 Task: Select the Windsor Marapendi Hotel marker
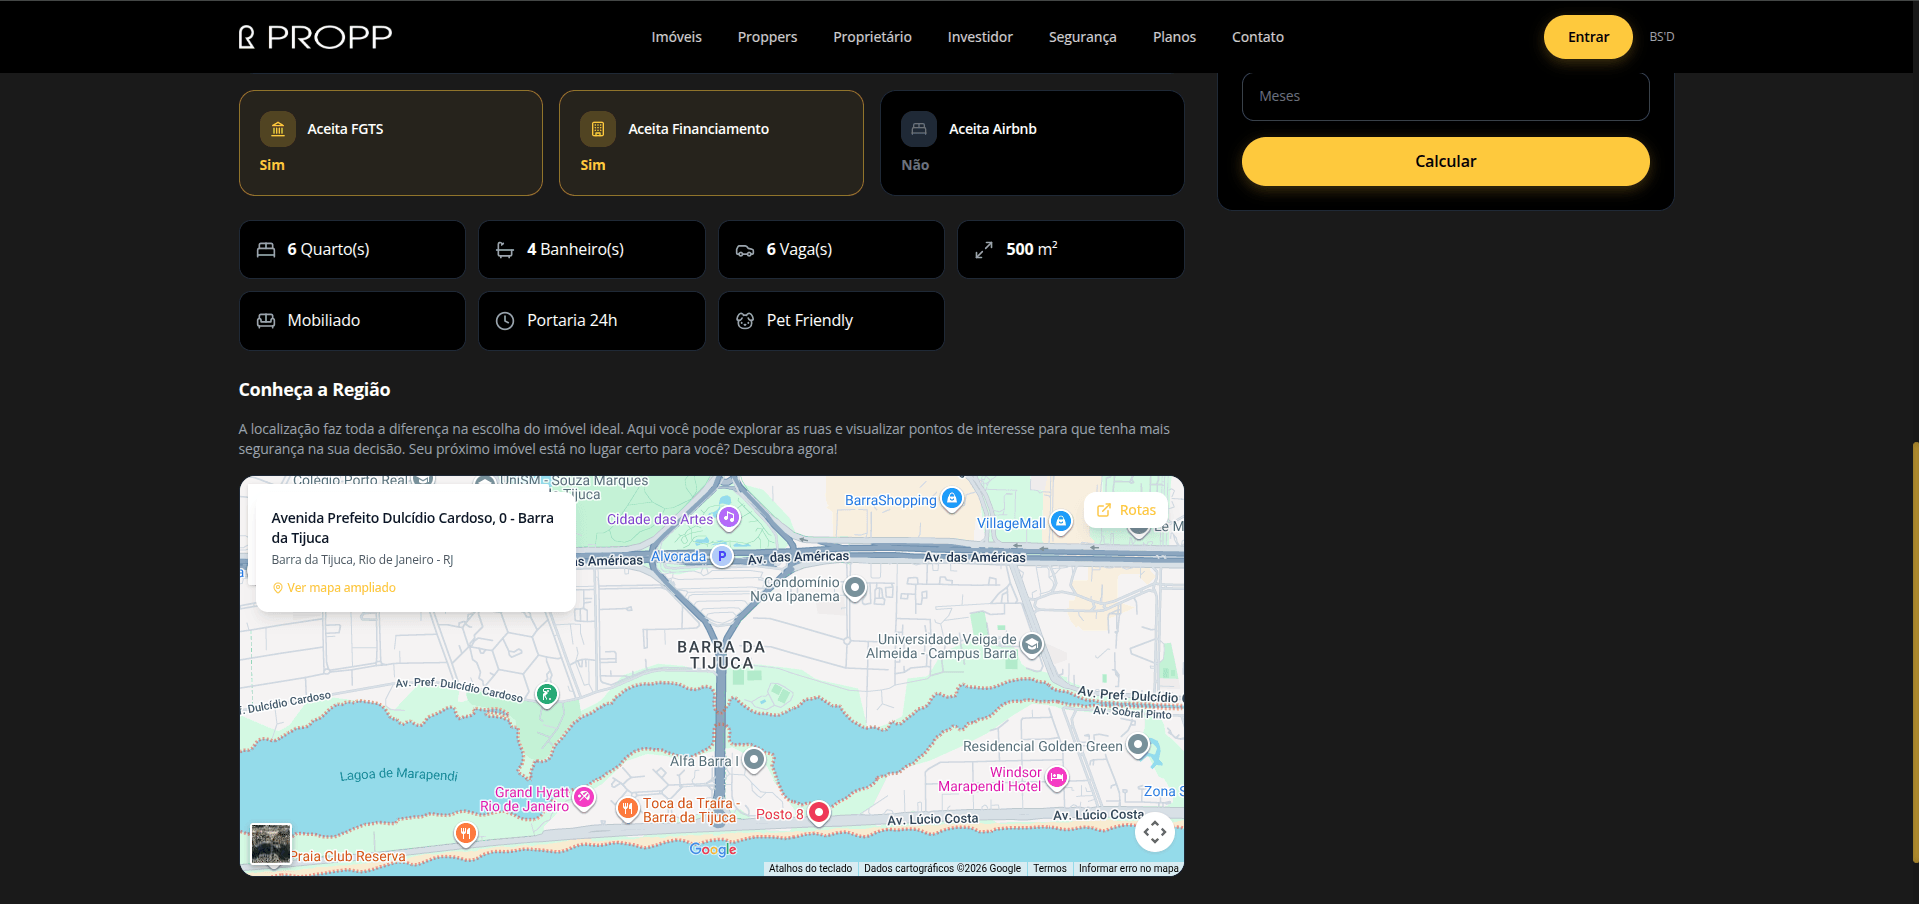pos(1057,777)
